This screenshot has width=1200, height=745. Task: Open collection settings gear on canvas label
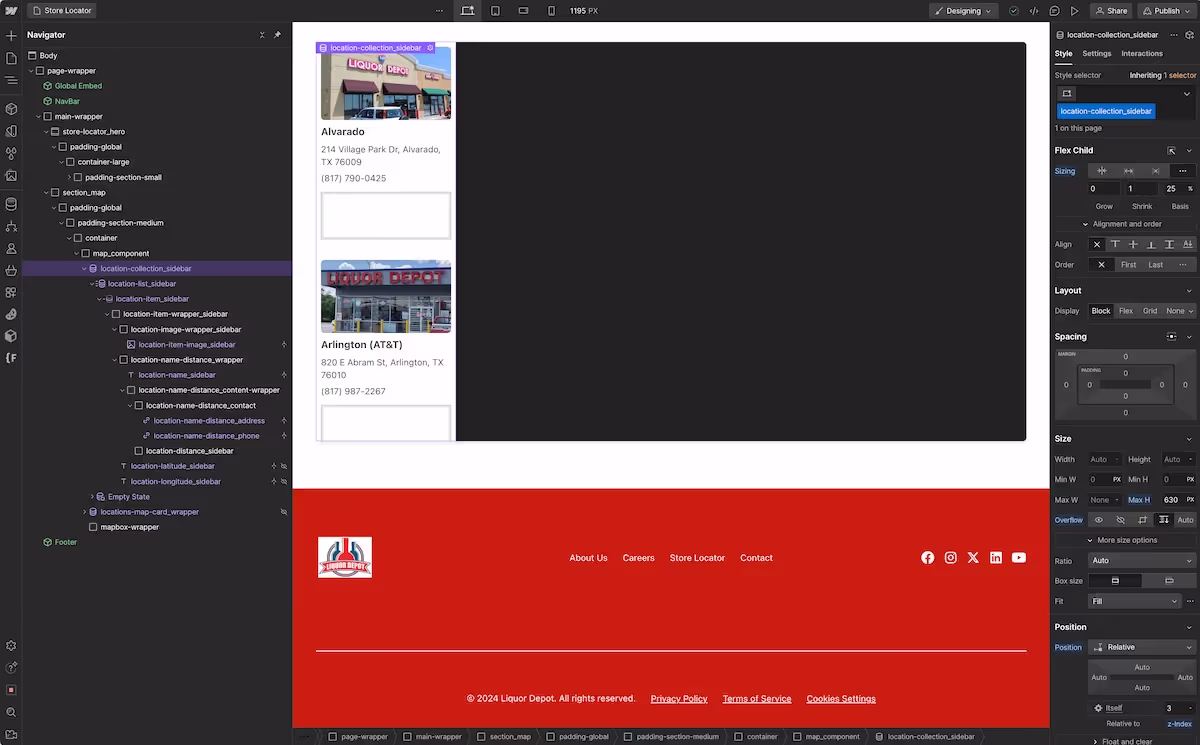click(x=430, y=47)
